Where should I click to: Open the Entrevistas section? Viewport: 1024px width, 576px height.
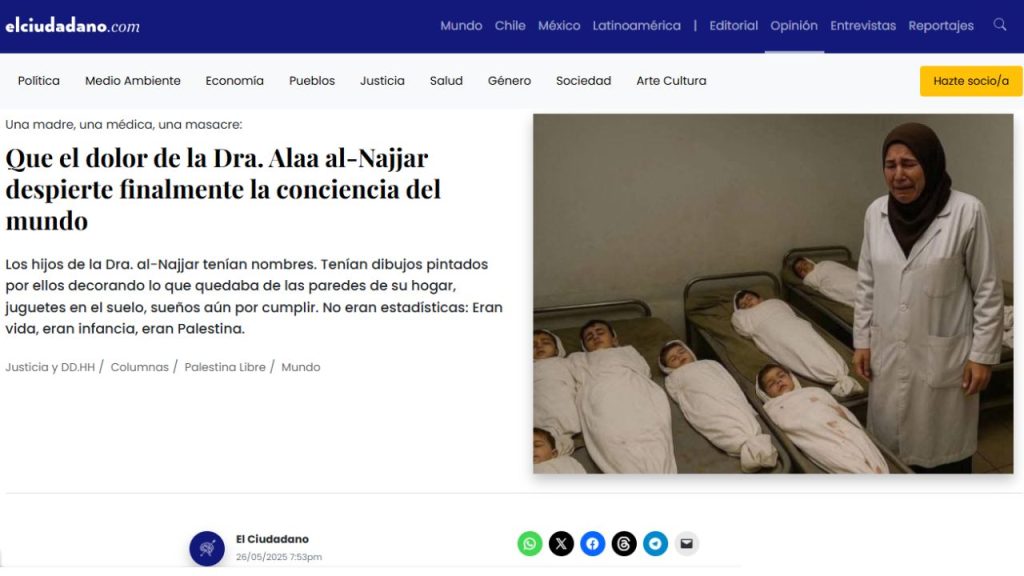click(863, 25)
